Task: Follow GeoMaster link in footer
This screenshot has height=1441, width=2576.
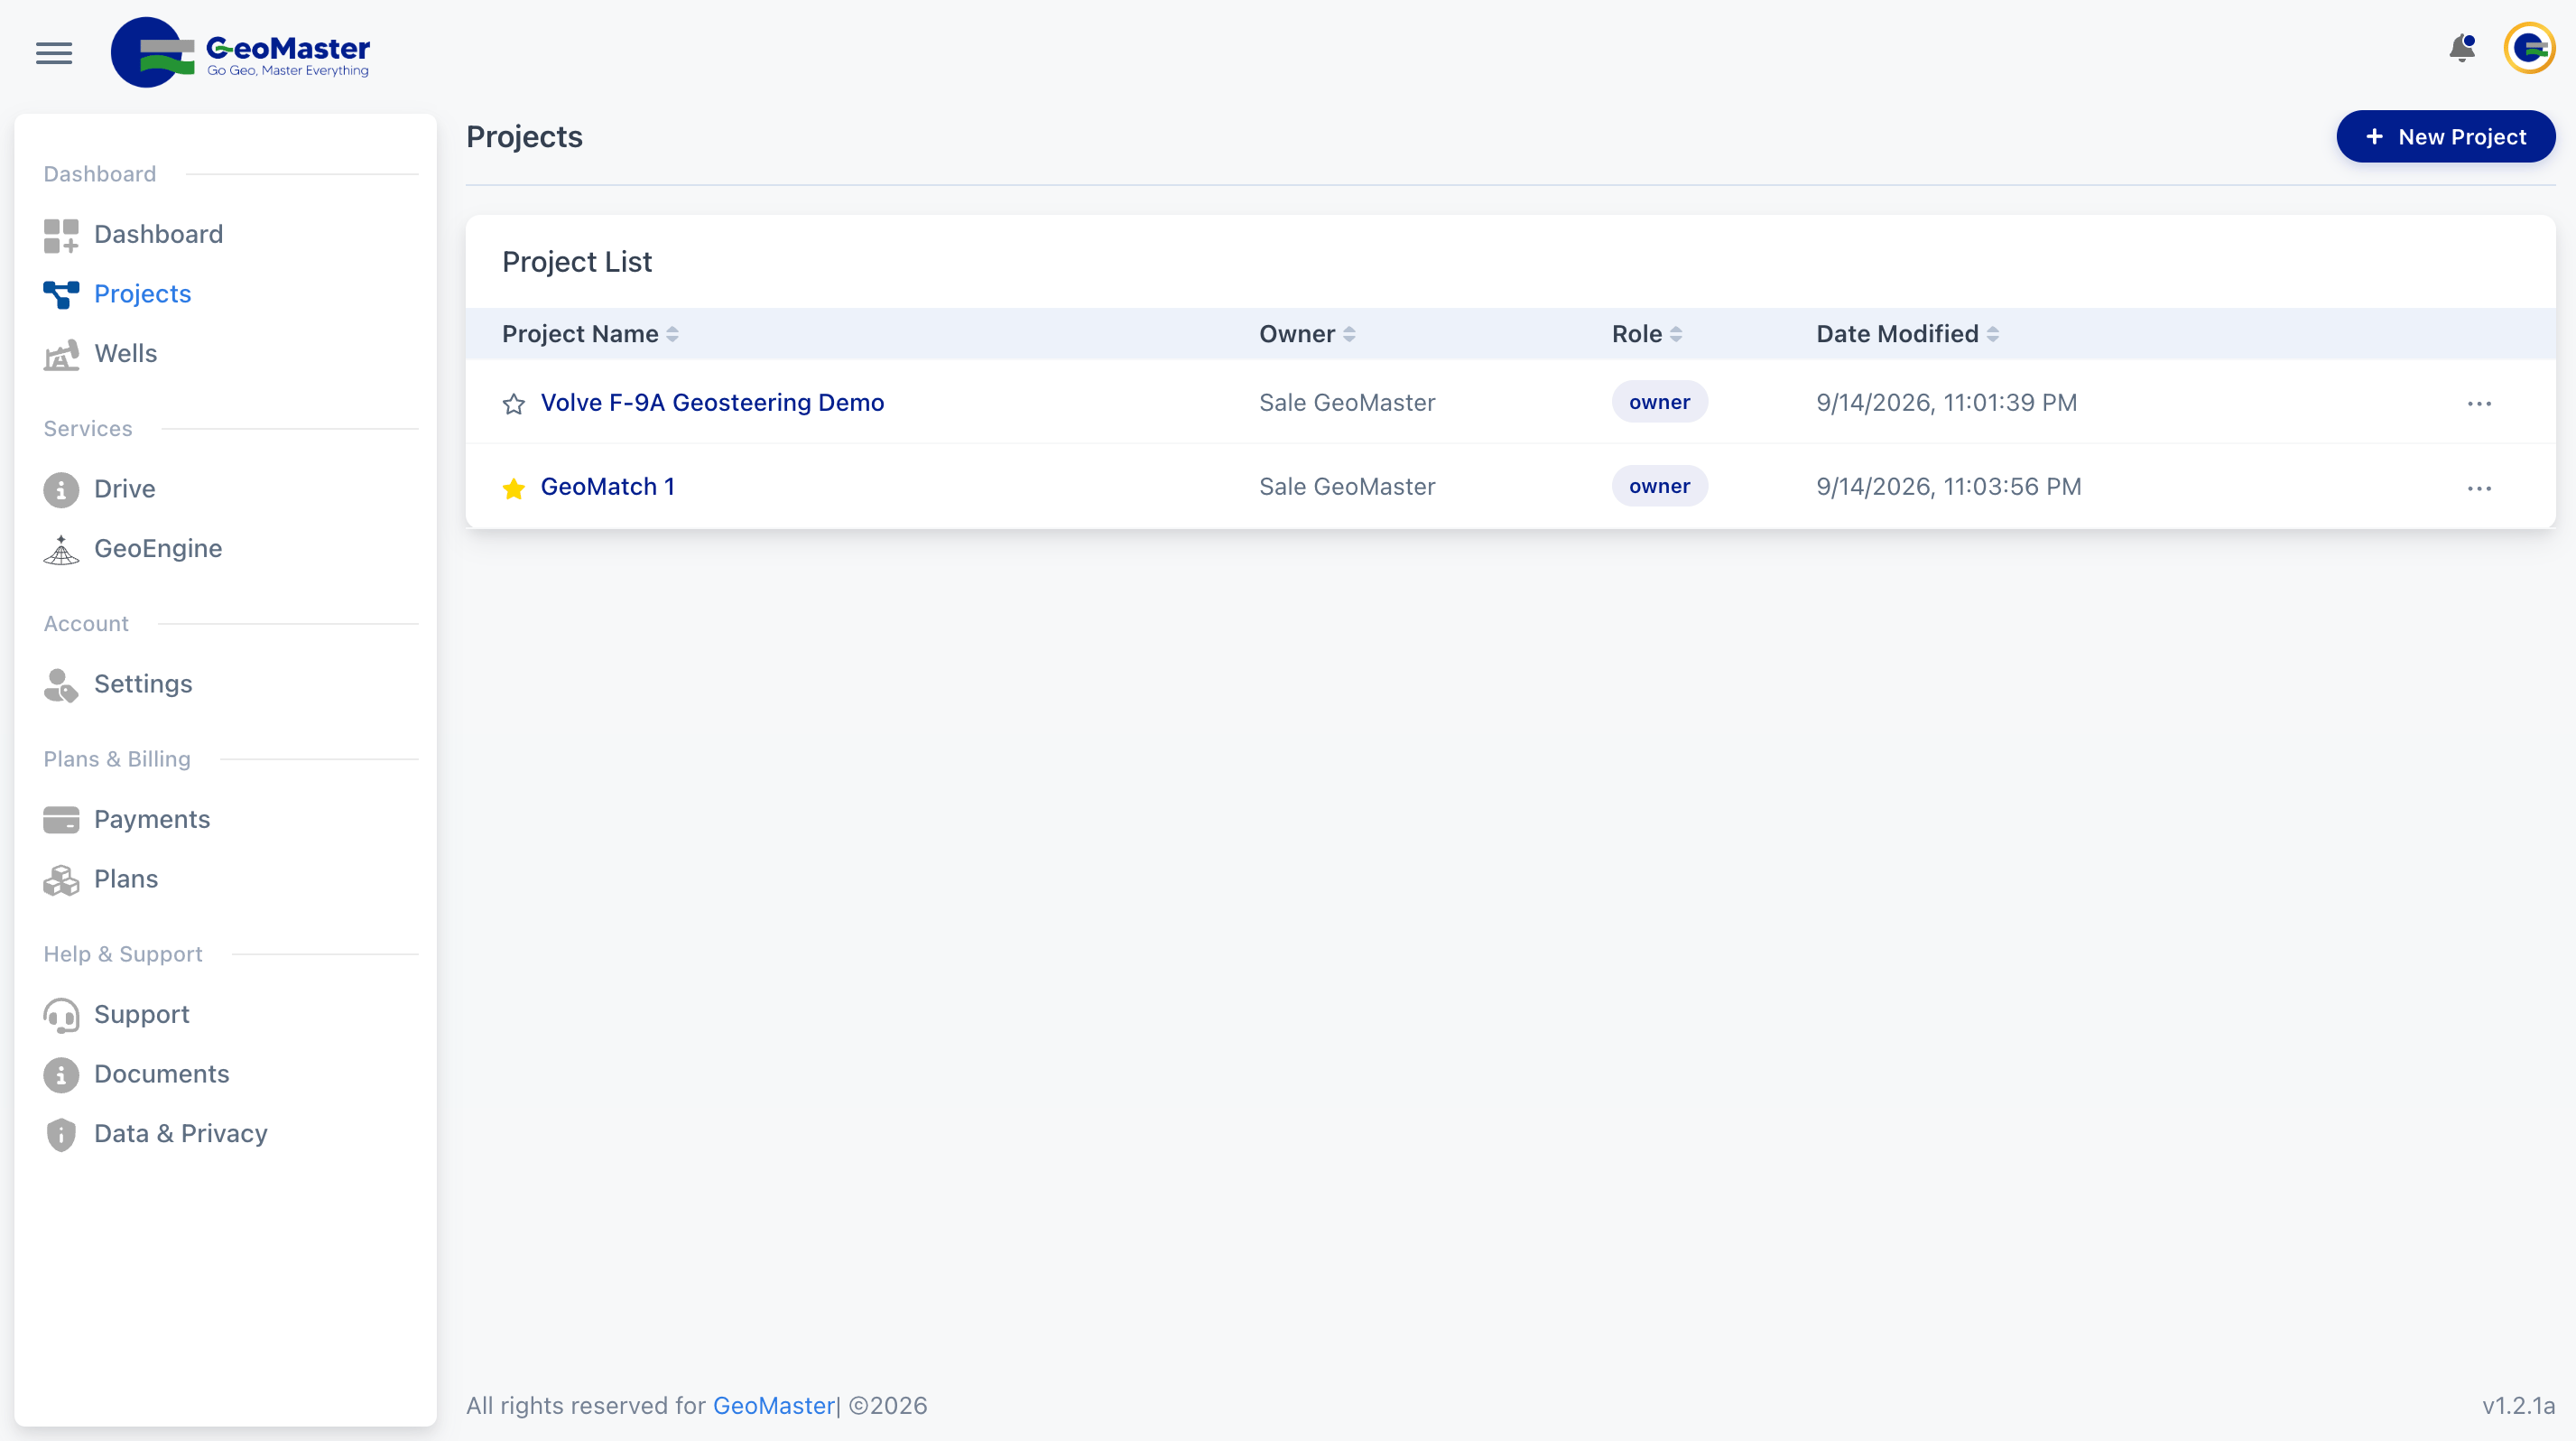Action: [773, 1406]
